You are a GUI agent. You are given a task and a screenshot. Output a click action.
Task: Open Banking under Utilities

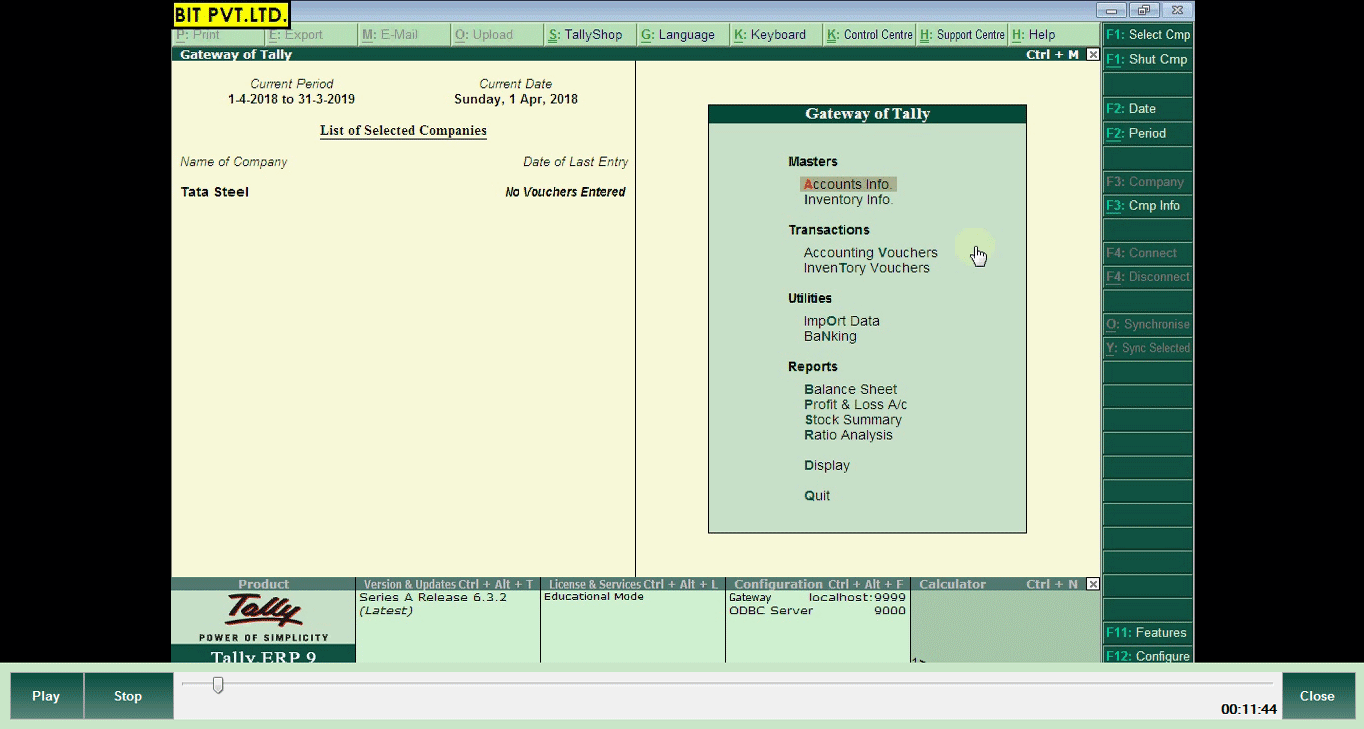[x=830, y=336]
